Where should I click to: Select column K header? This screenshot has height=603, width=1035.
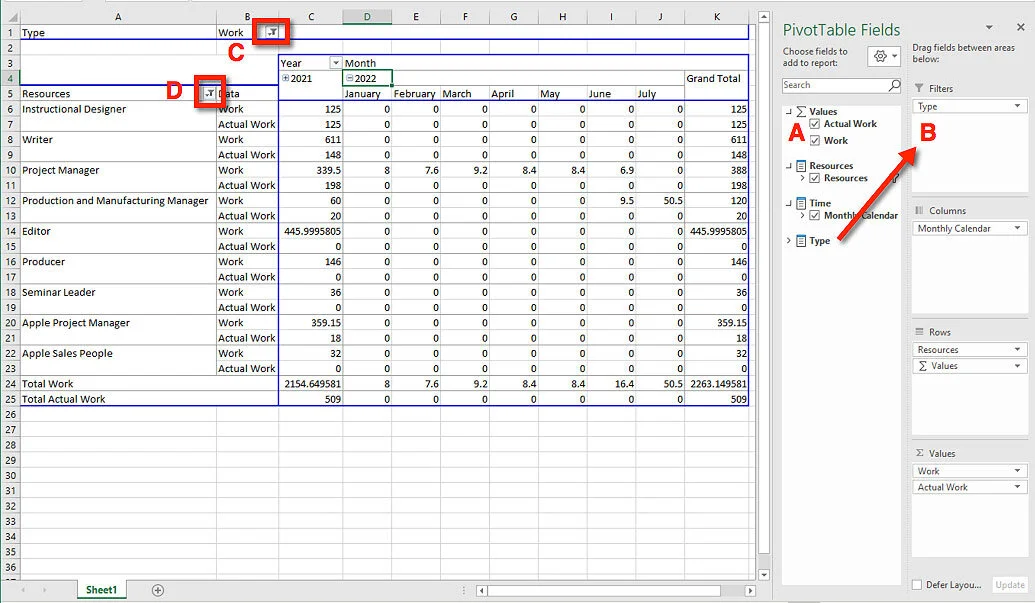tap(717, 16)
